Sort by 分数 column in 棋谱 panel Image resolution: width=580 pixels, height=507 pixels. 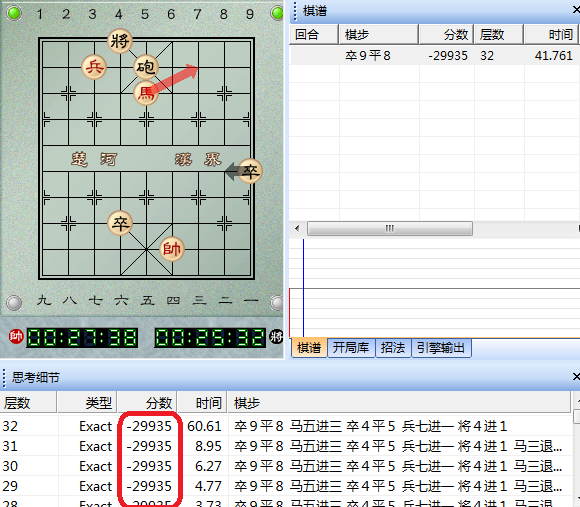click(x=446, y=35)
